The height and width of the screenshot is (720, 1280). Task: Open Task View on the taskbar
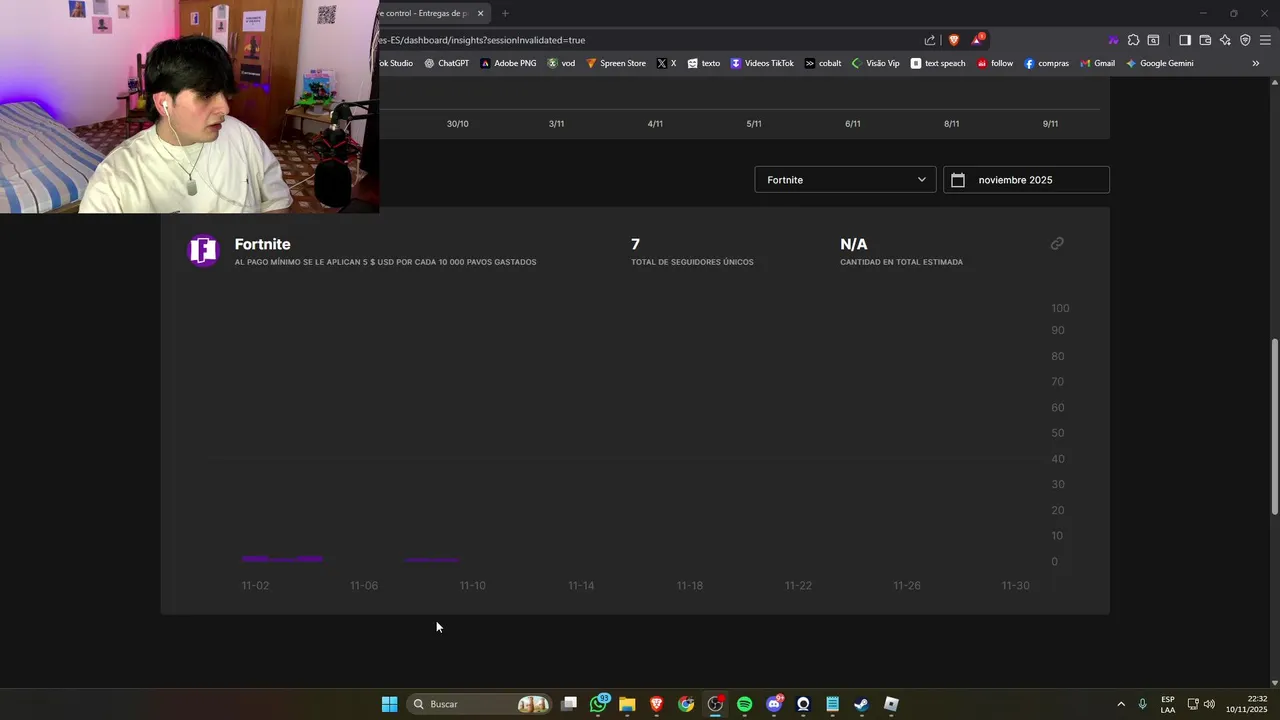tap(569, 704)
